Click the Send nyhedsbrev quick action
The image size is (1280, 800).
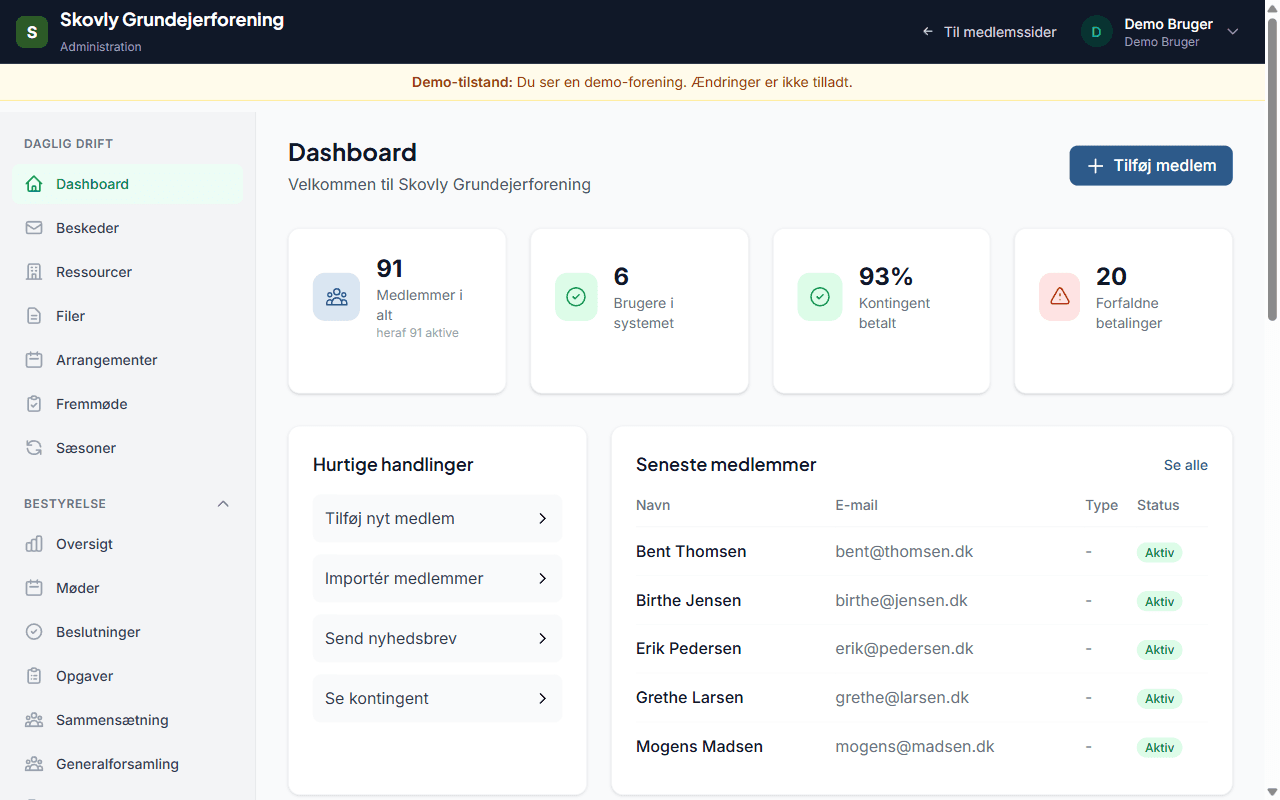click(437, 638)
